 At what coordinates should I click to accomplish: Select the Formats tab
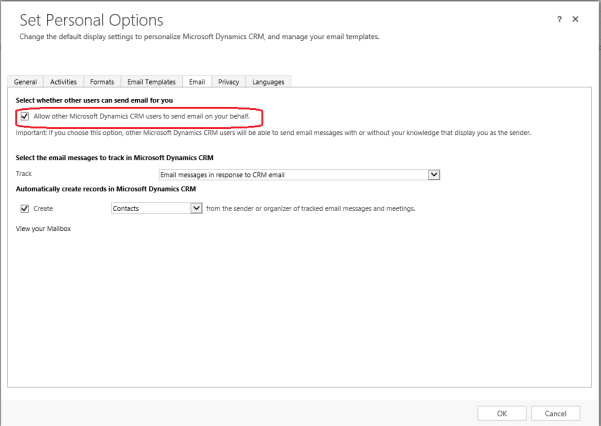tap(102, 82)
